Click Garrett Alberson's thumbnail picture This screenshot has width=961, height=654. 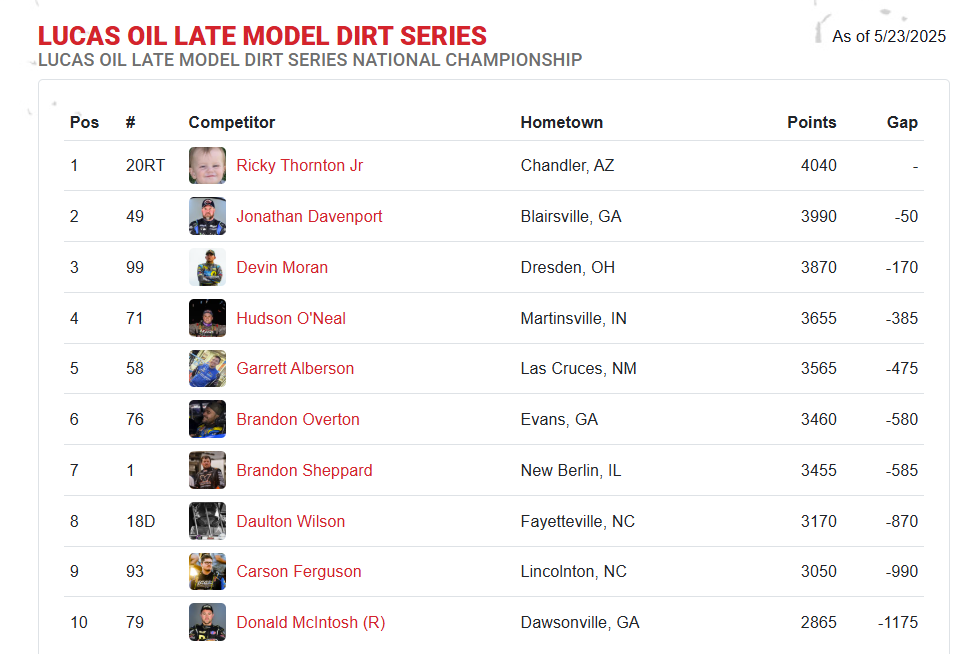[x=207, y=368]
